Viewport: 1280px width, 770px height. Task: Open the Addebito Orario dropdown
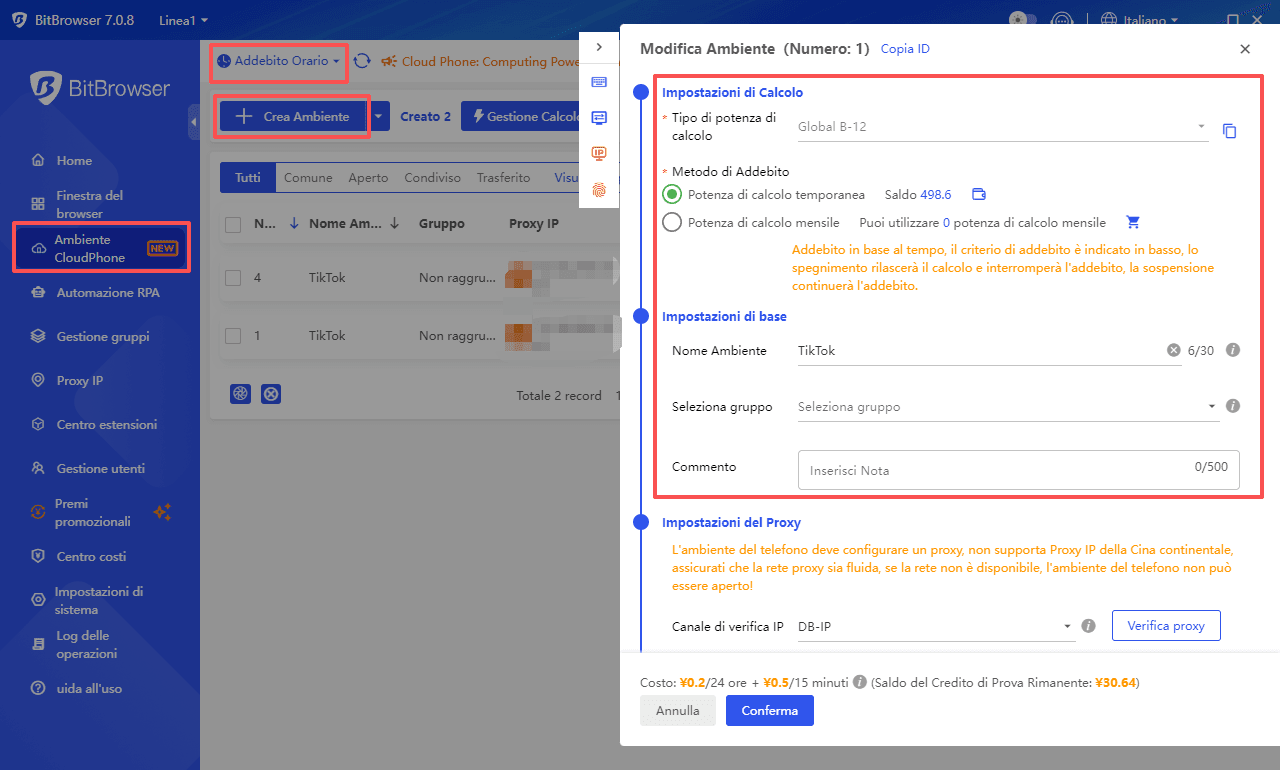point(279,61)
